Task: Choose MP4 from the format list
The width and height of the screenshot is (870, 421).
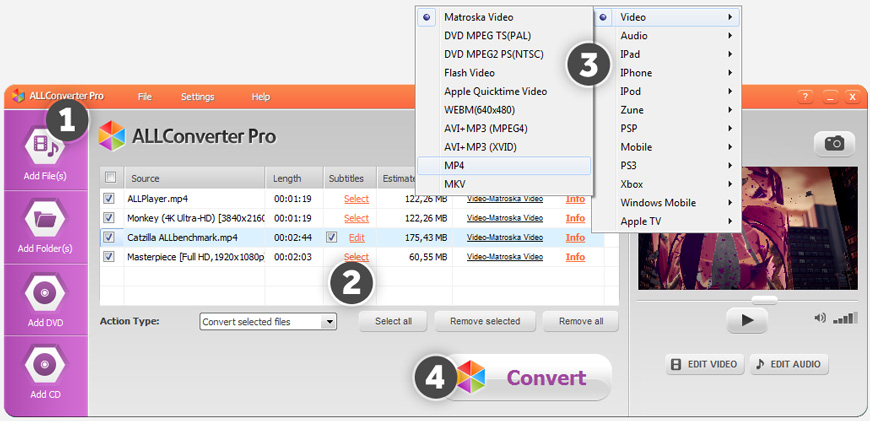Action: tap(504, 166)
